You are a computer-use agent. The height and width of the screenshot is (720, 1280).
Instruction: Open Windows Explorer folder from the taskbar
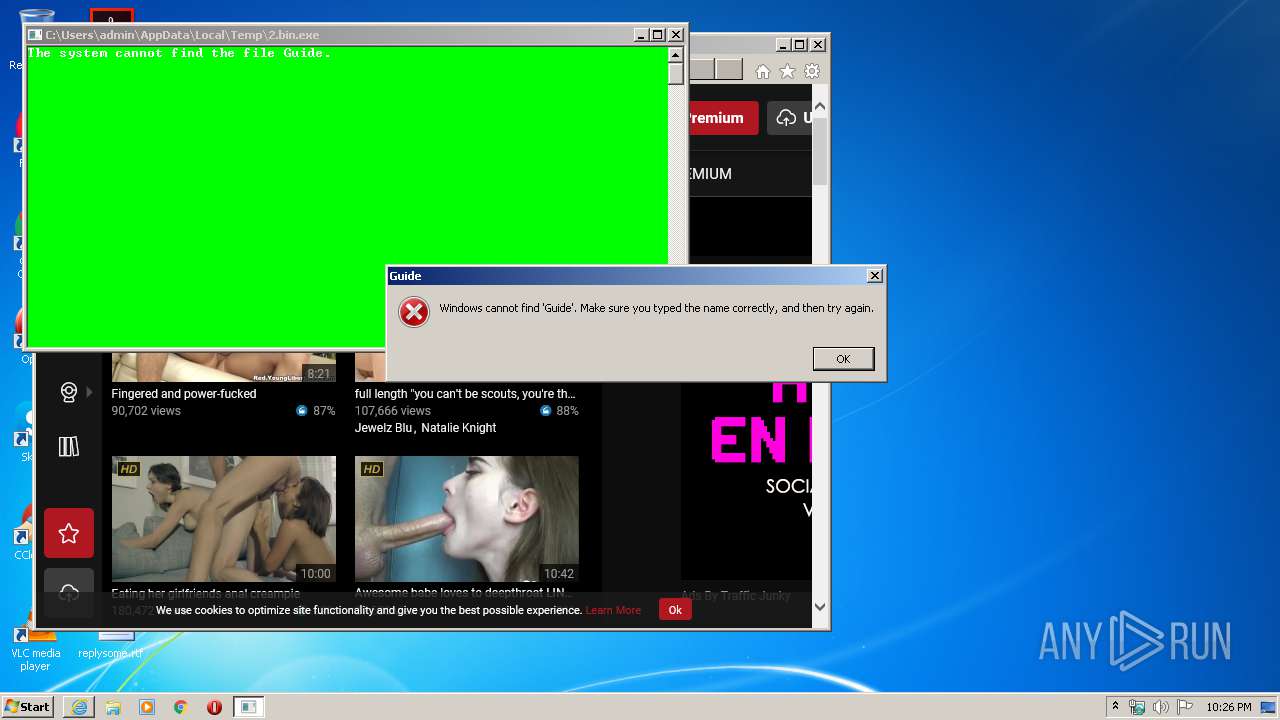113,707
